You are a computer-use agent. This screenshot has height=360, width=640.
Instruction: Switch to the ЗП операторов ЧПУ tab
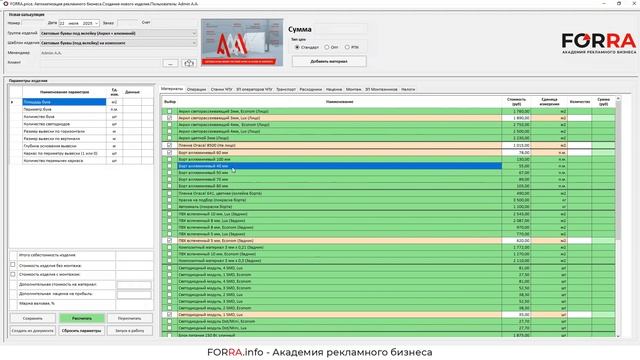click(x=254, y=89)
